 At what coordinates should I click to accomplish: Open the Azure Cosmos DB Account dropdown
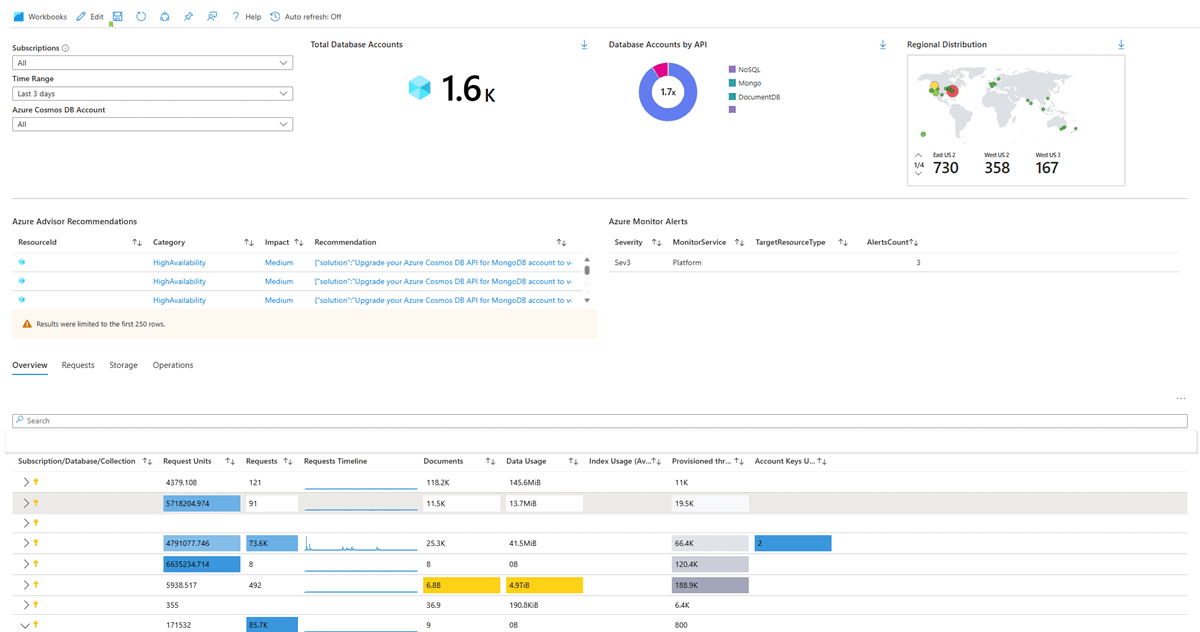(x=150, y=124)
